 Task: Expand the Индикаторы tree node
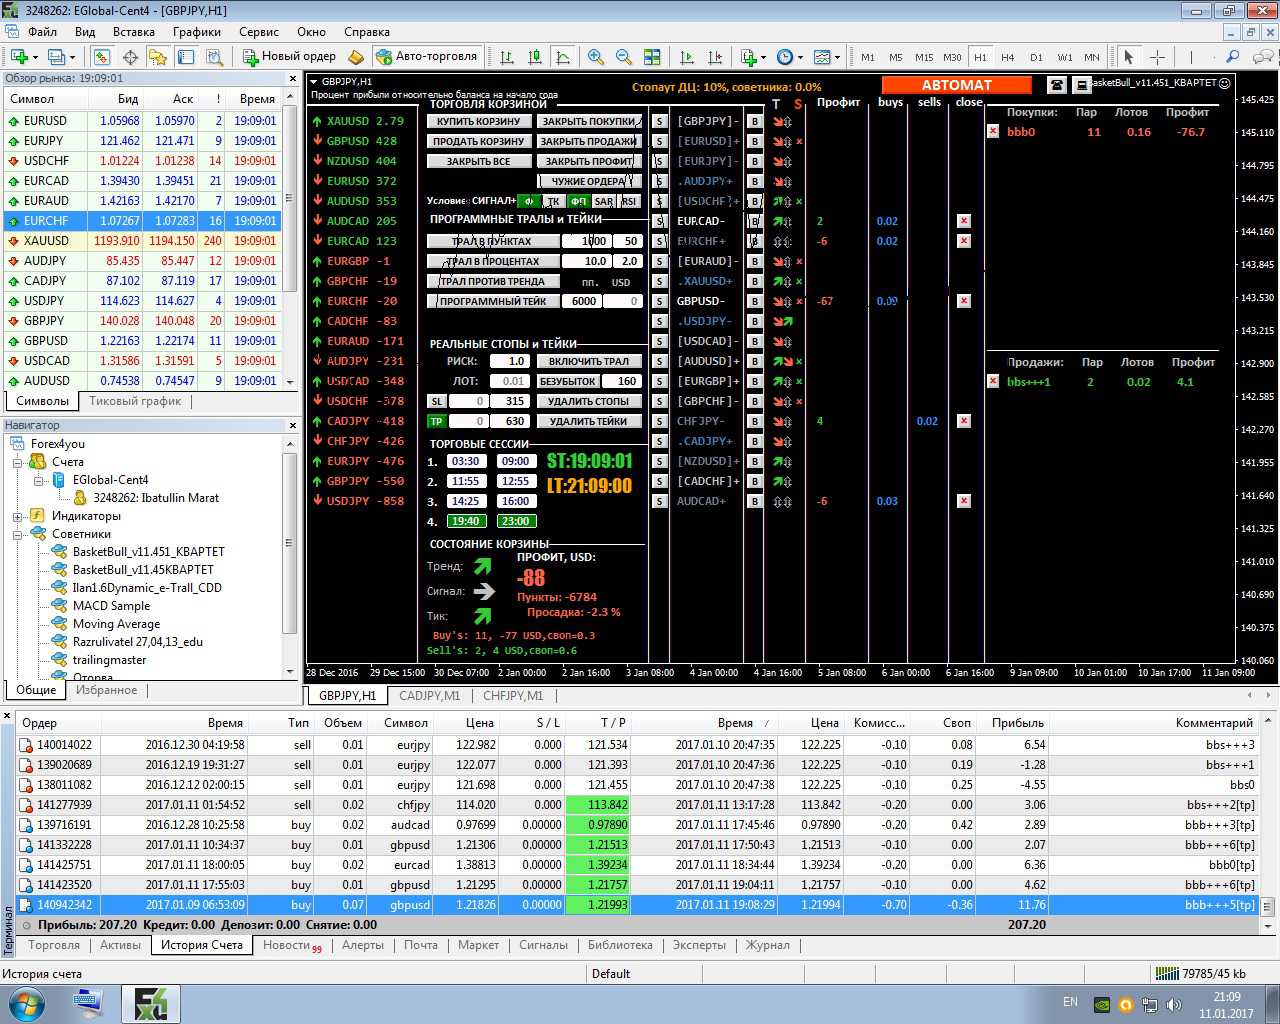[x=18, y=516]
